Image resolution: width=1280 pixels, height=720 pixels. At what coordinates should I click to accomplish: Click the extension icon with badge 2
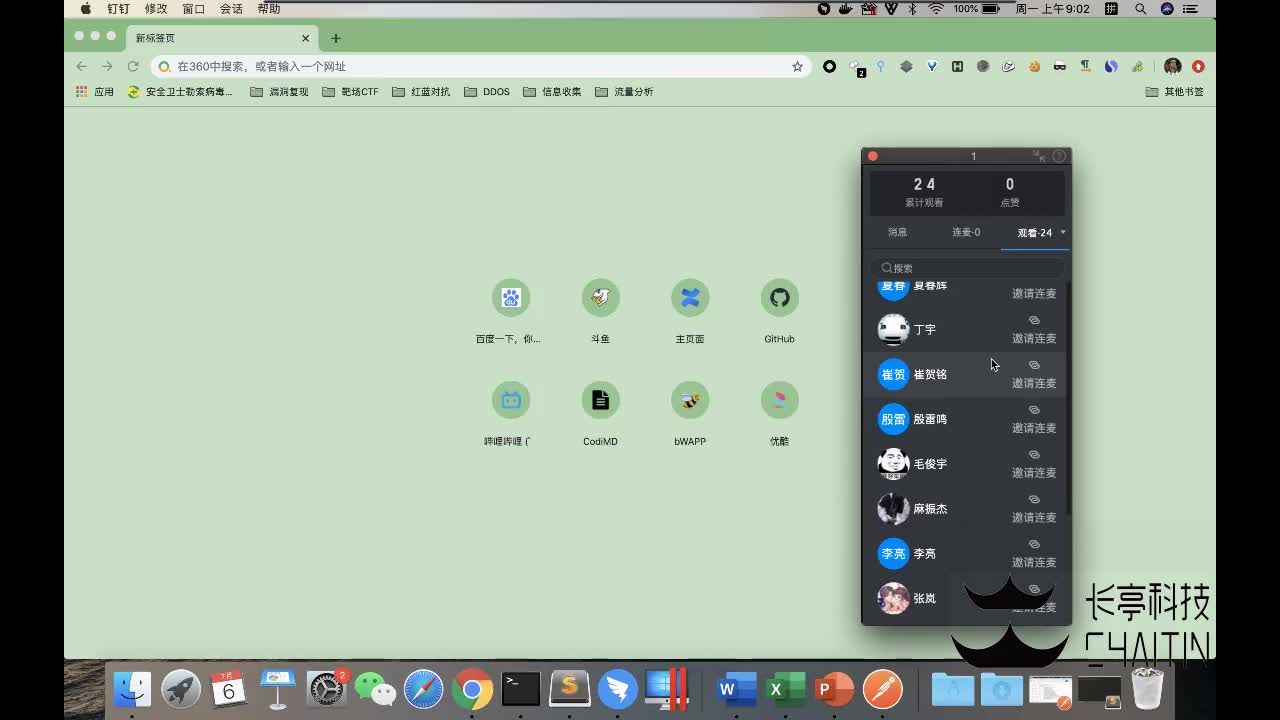(x=857, y=67)
